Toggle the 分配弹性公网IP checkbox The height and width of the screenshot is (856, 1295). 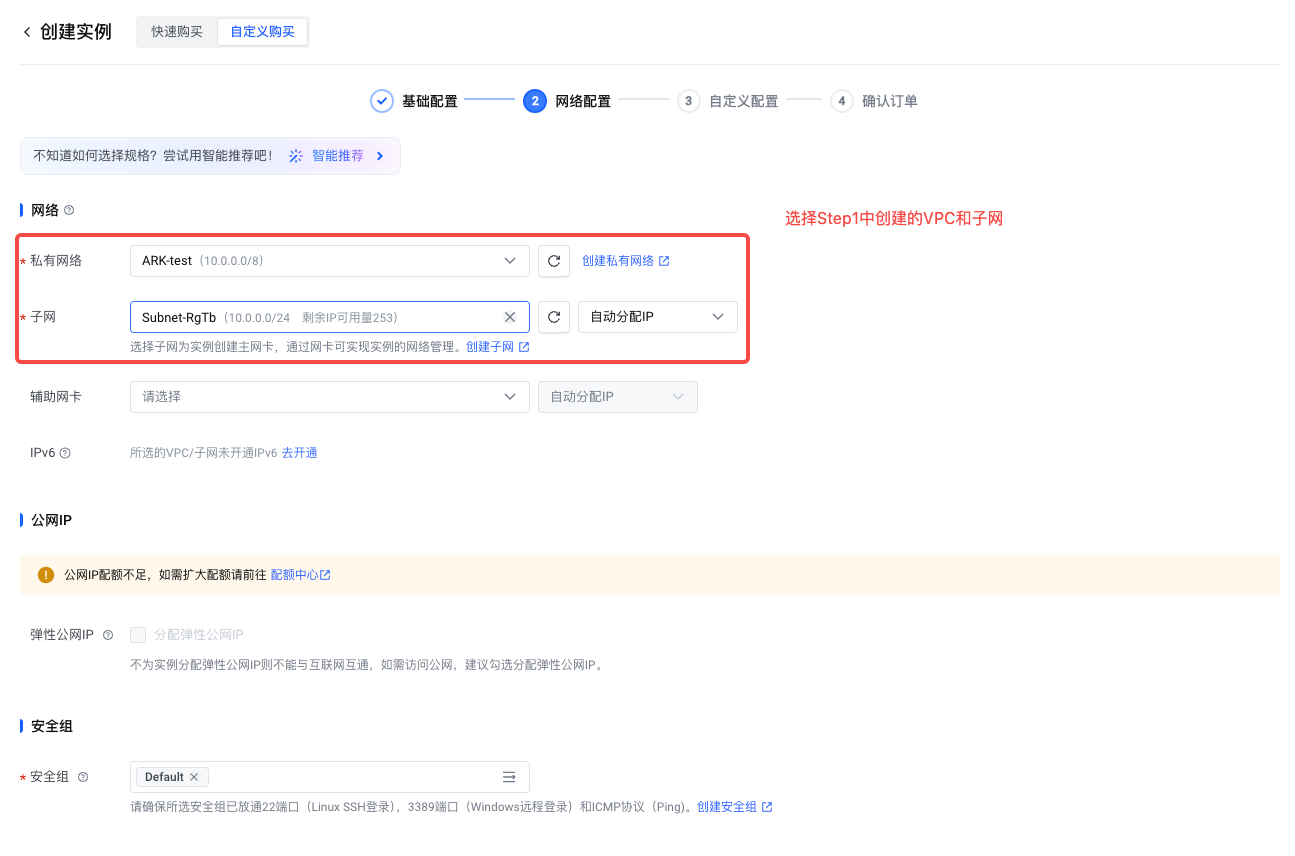click(138, 635)
